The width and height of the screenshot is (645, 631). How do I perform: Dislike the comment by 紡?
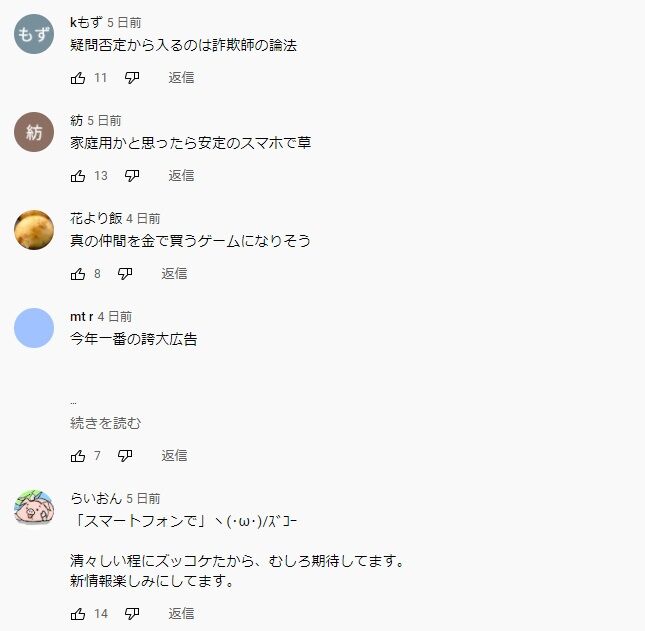tap(132, 176)
